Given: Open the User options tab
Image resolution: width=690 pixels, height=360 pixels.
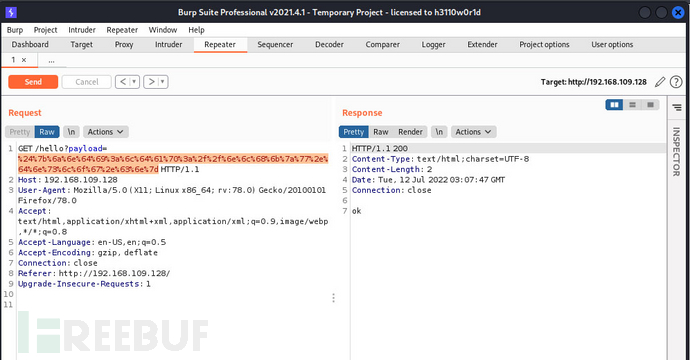Looking at the screenshot, I should coord(612,44).
